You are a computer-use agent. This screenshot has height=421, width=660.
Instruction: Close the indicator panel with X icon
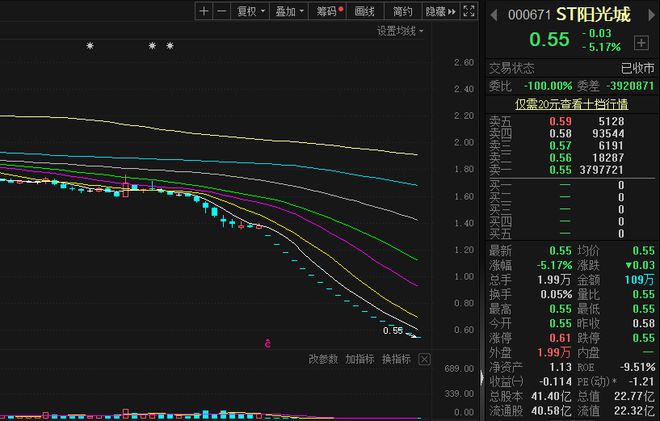pyautogui.click(x=425, y=359)
